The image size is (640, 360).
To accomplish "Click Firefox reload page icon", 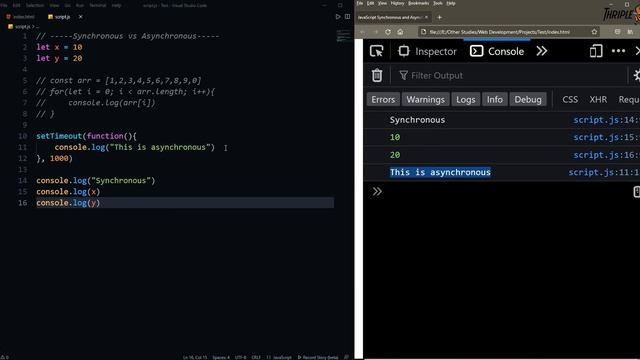I will click(388, 32).
